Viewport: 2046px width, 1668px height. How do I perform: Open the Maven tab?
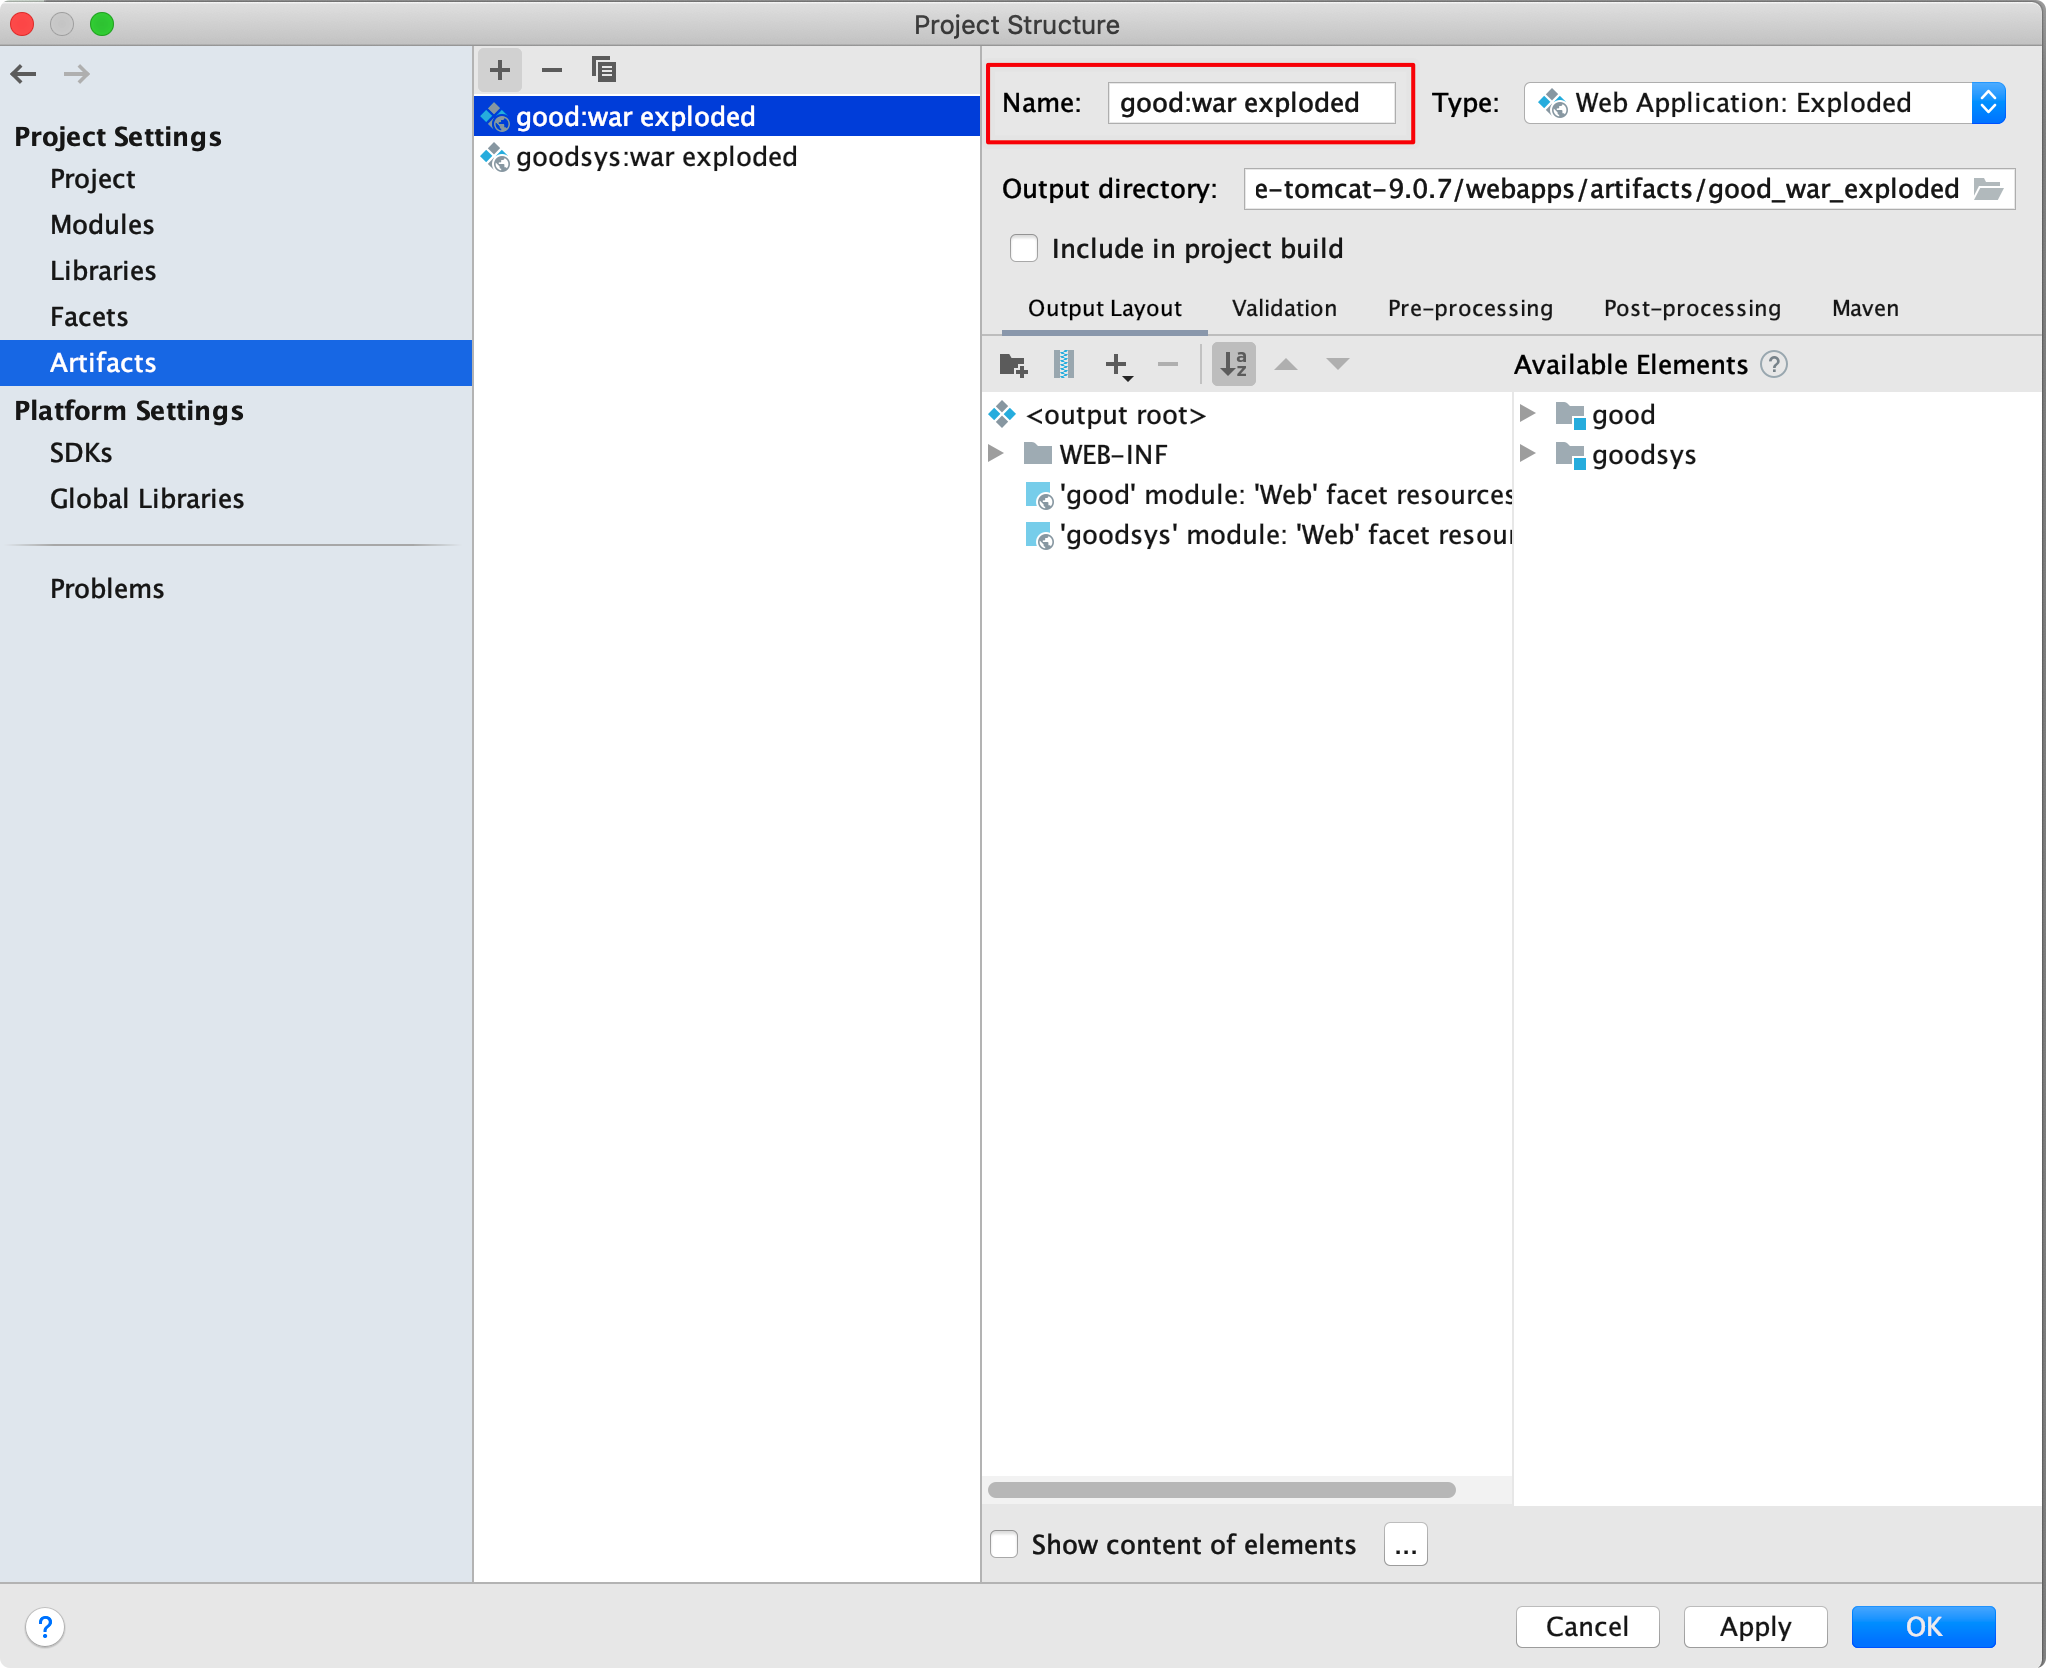pos(1865,309)
